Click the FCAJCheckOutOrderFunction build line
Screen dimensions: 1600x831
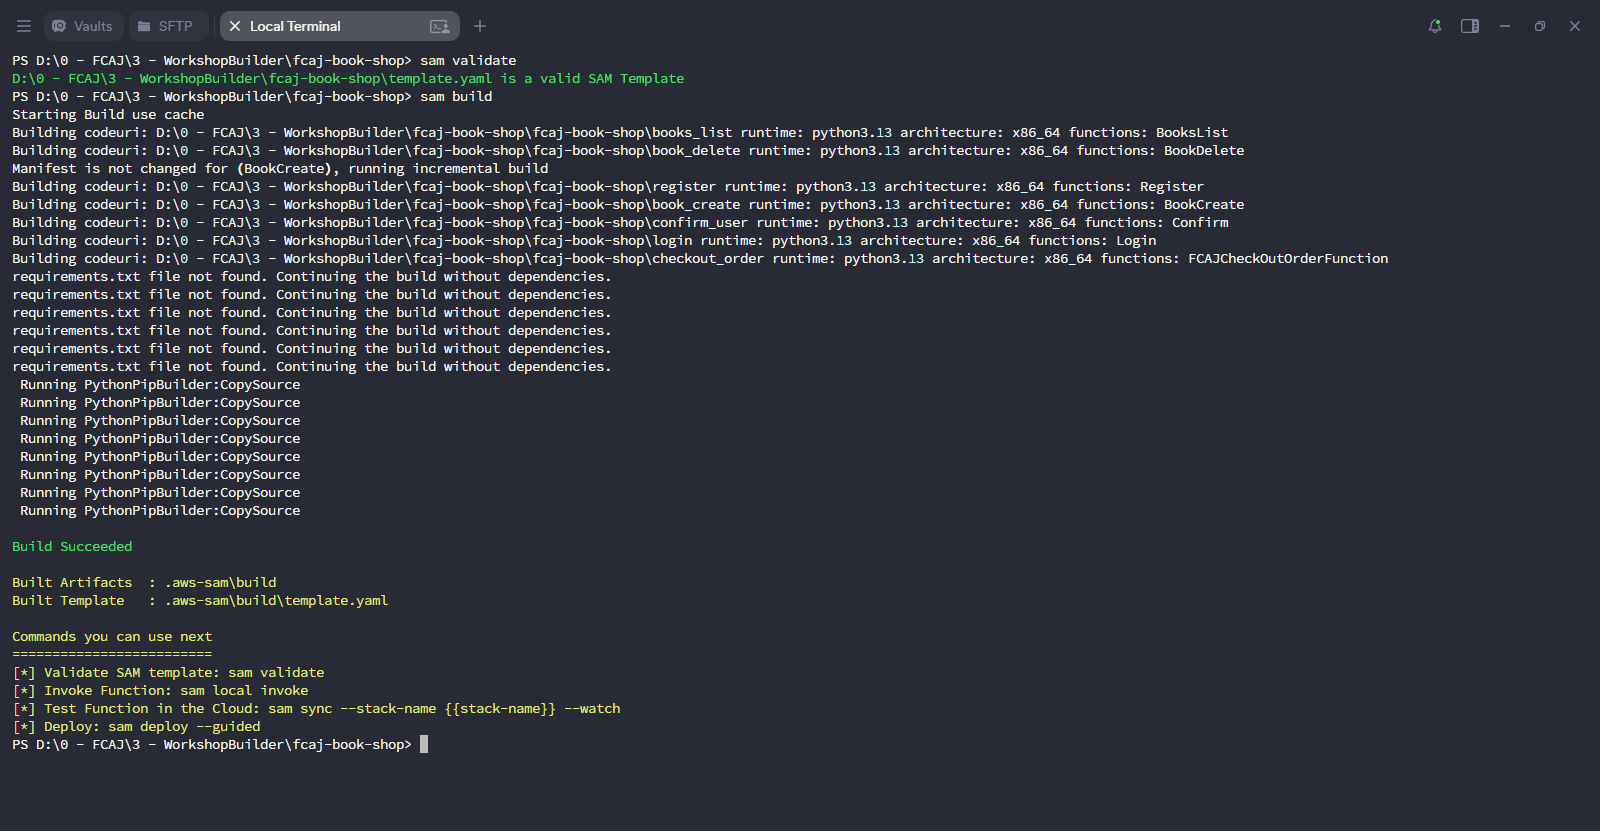pos(700,258)
